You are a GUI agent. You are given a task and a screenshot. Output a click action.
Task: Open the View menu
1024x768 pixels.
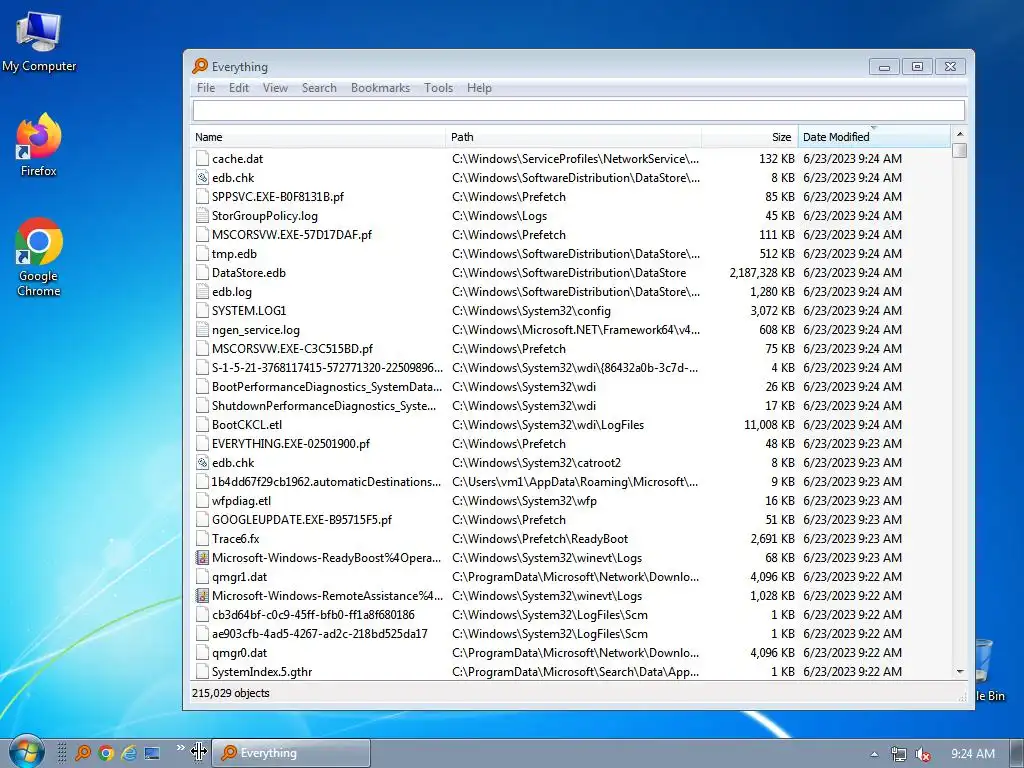point(275,88)
